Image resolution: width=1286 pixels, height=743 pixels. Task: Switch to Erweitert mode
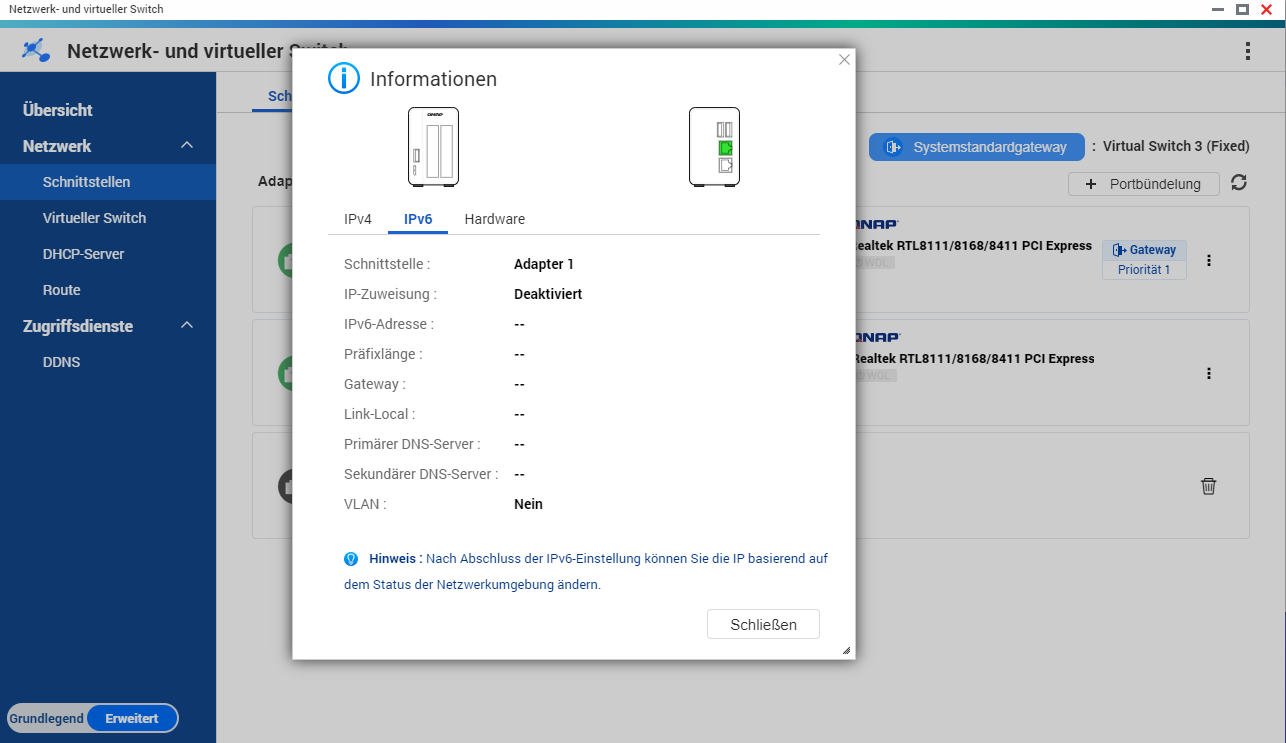[x=132, y=718]
